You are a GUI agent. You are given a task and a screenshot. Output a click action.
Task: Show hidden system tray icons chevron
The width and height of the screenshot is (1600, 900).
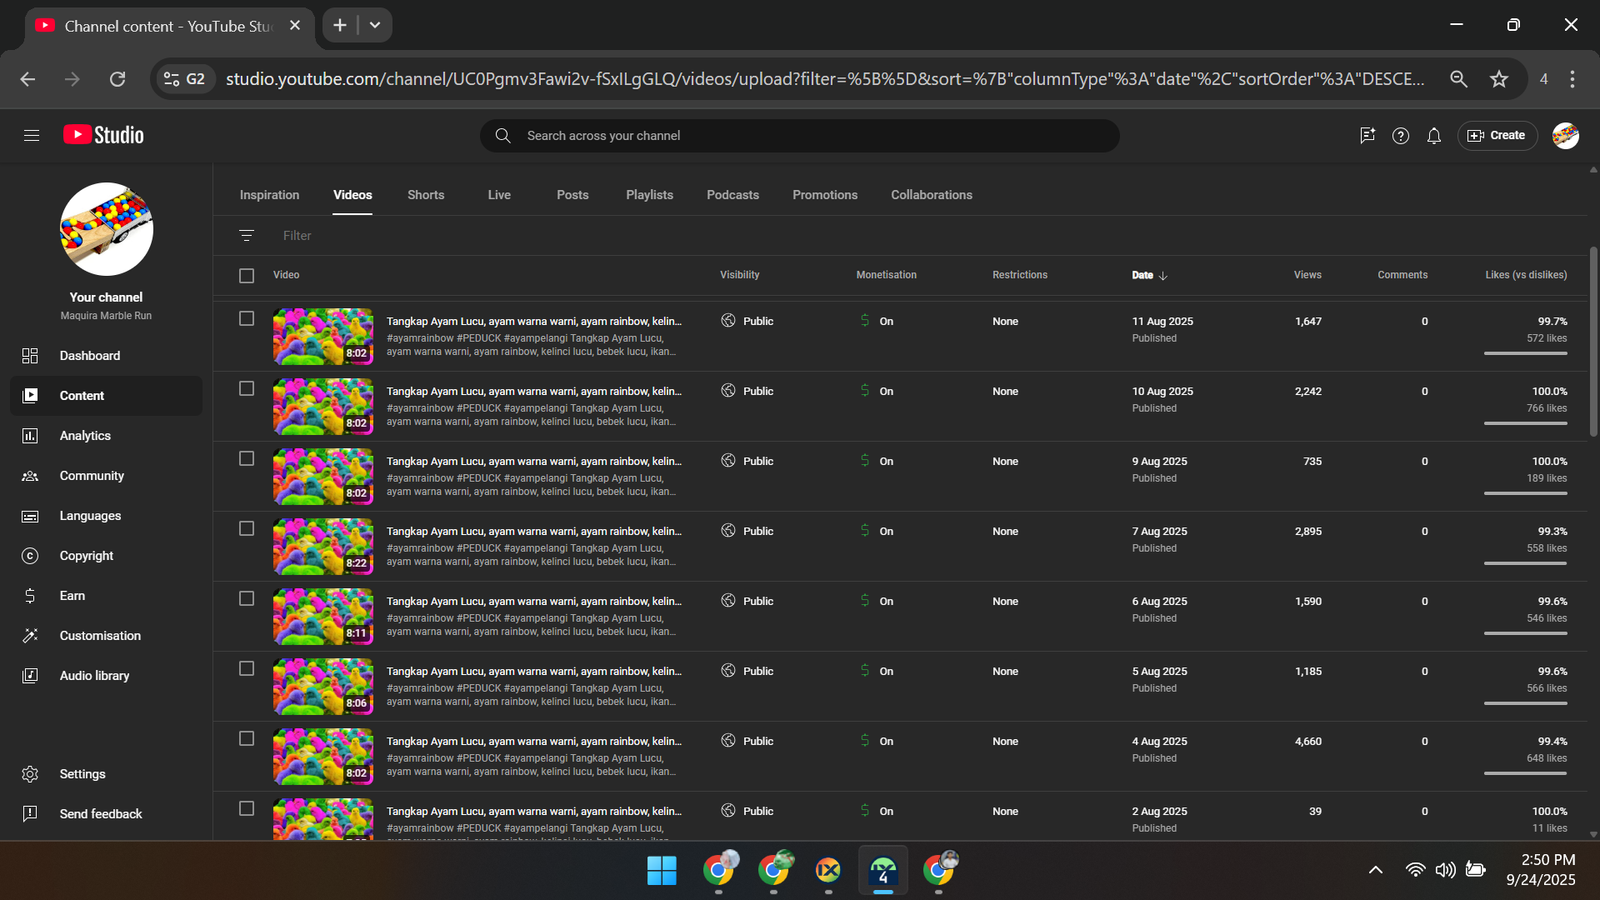pyautogui.click(x=1376, y=870)
